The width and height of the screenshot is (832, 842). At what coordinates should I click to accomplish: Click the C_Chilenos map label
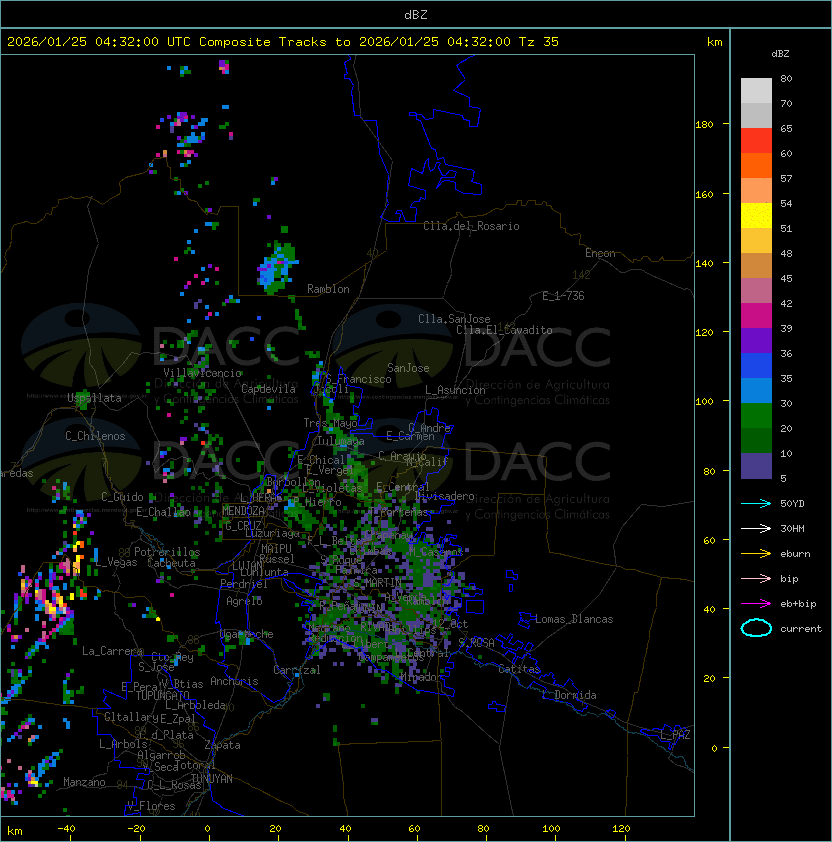point(95,436)
